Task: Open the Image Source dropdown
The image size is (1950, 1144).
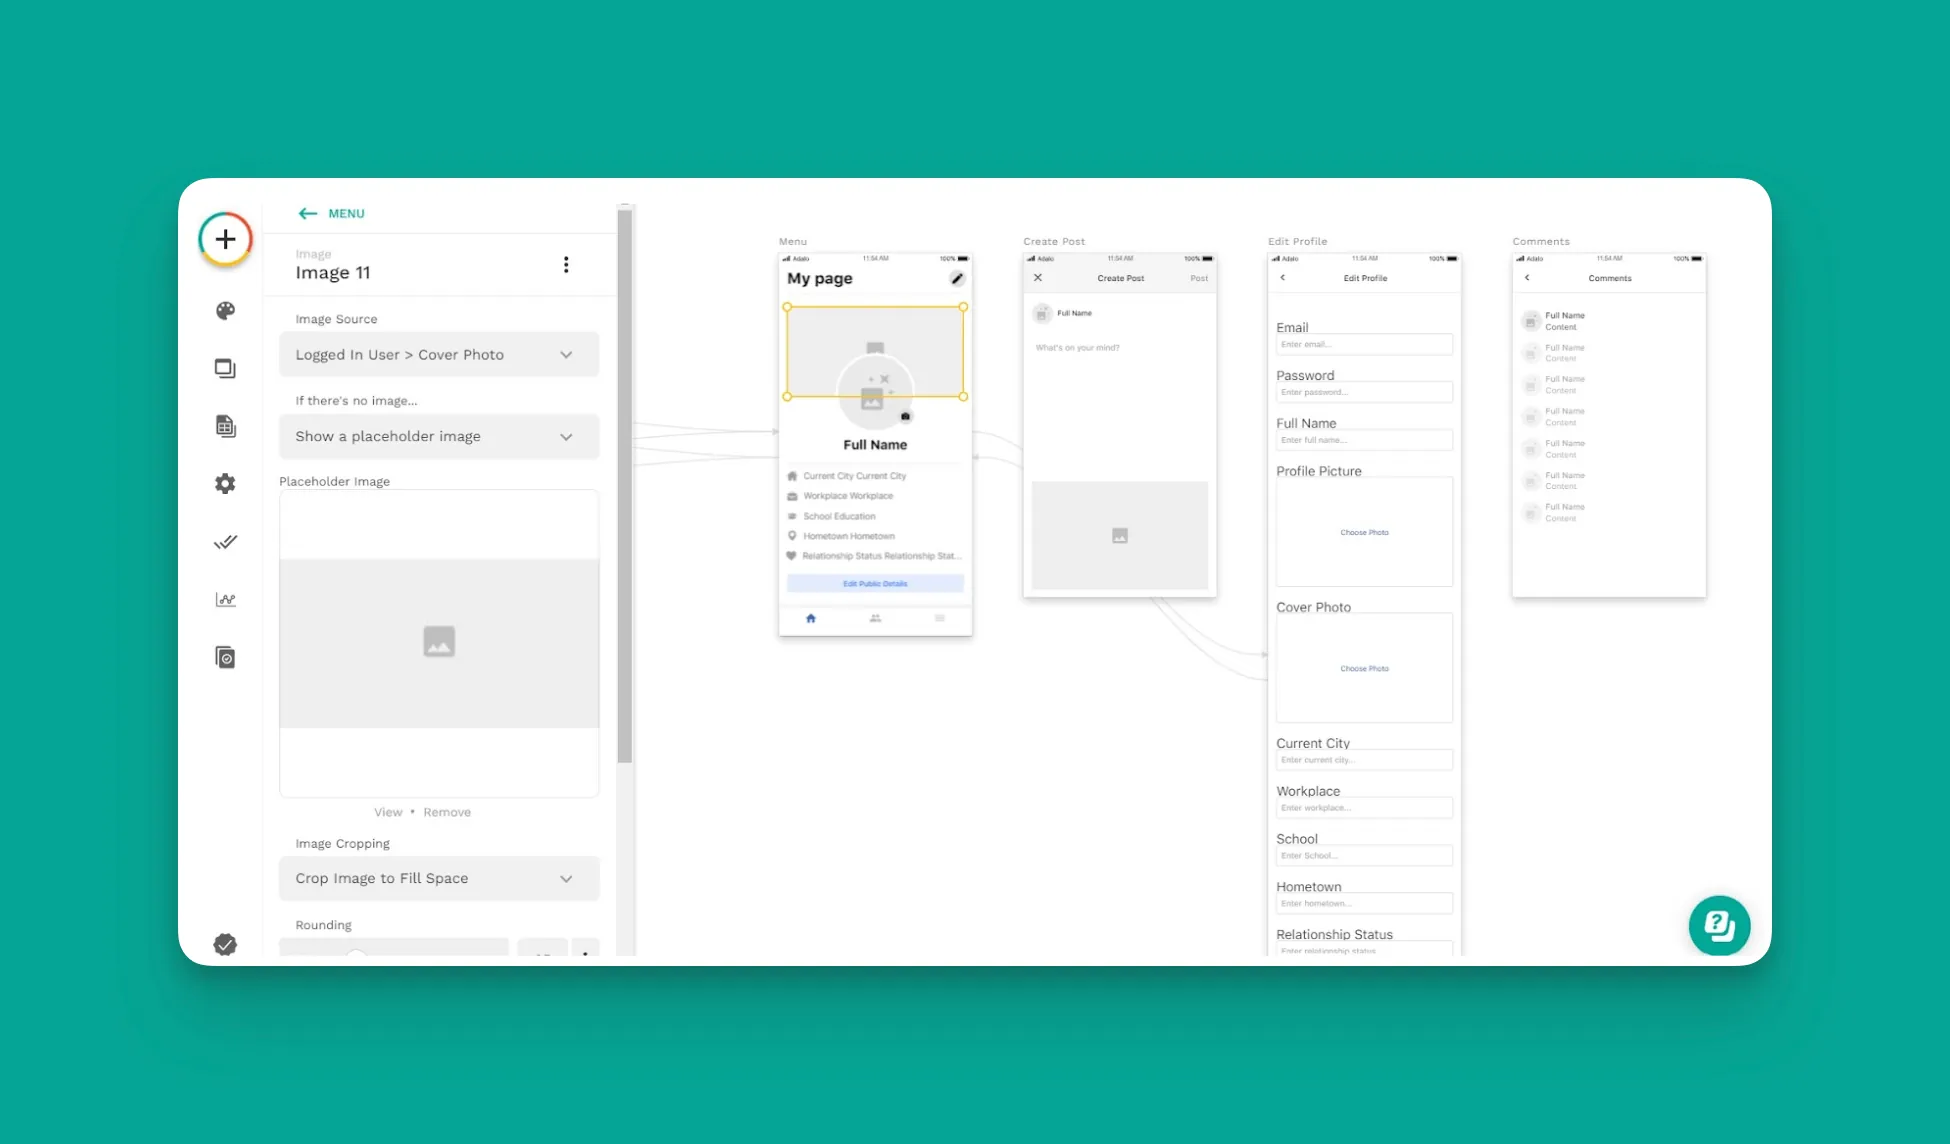Action: pyautogui.click(x=439, y=354)
